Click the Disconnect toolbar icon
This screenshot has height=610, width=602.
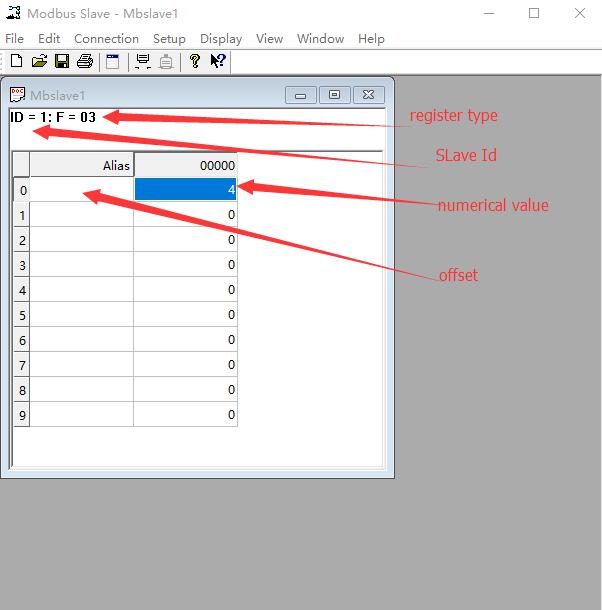pos(166,62)
